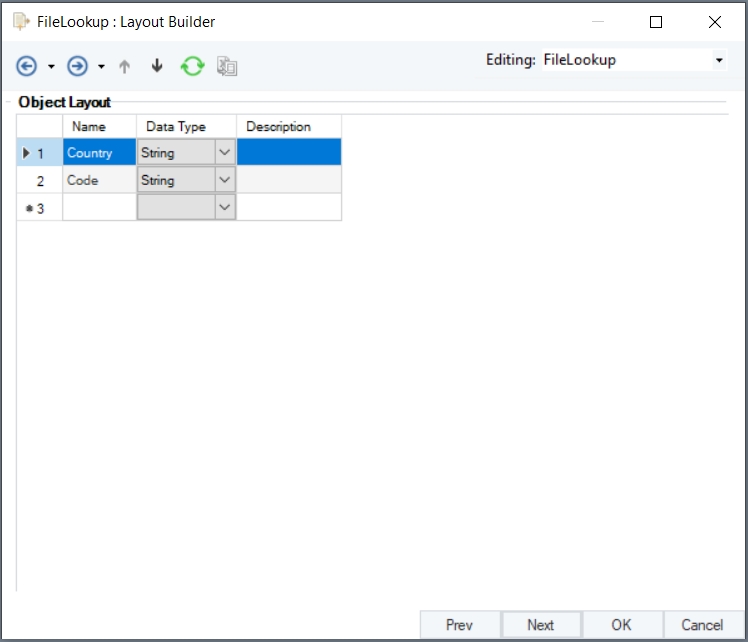Click the grayed-out copy layout icon
Image resolution: width=748 pixels, height=642 pixels.
[227, 67]
